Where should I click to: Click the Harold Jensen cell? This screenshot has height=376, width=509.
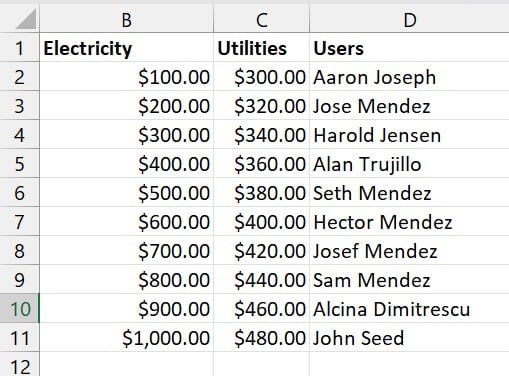(x=409, y=134)
